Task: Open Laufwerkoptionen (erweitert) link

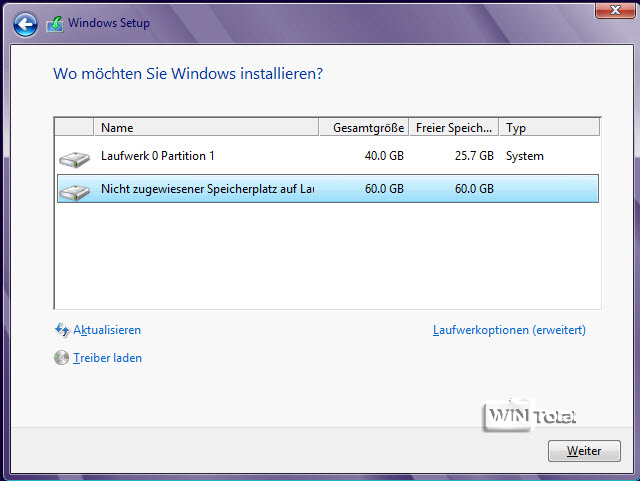Action: pos(509,330)
